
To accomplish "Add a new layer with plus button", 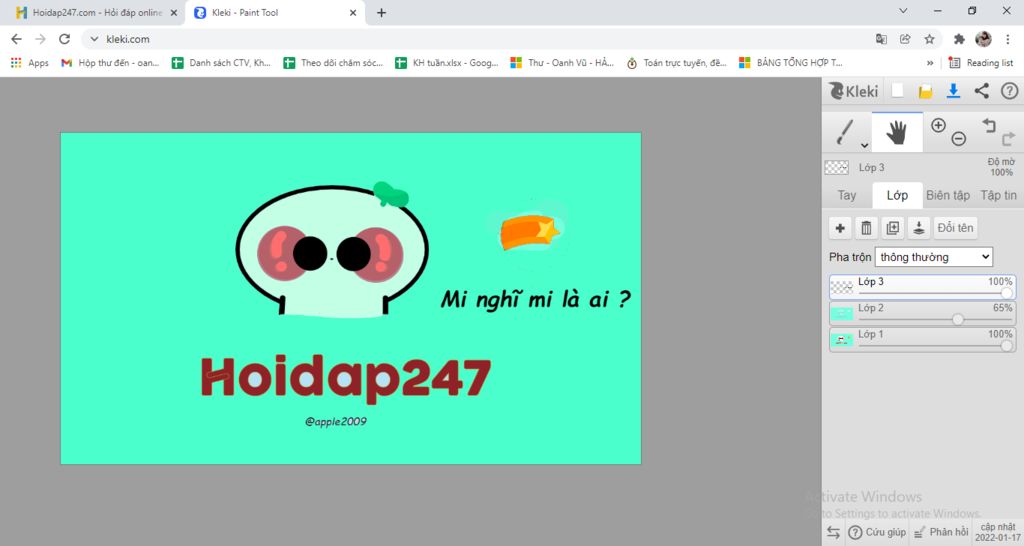I will 840,228.
